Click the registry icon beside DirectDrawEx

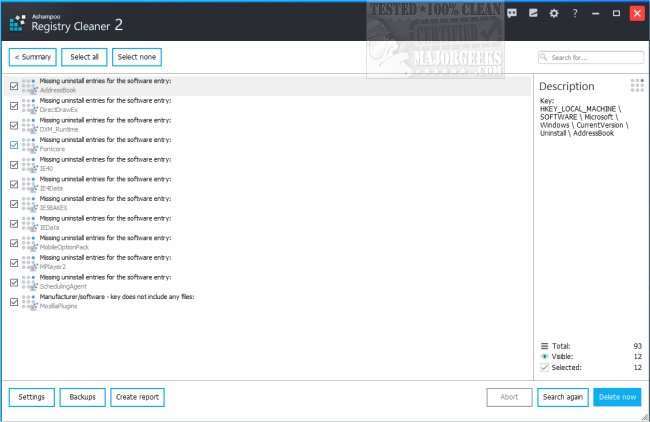click(29, 106)
